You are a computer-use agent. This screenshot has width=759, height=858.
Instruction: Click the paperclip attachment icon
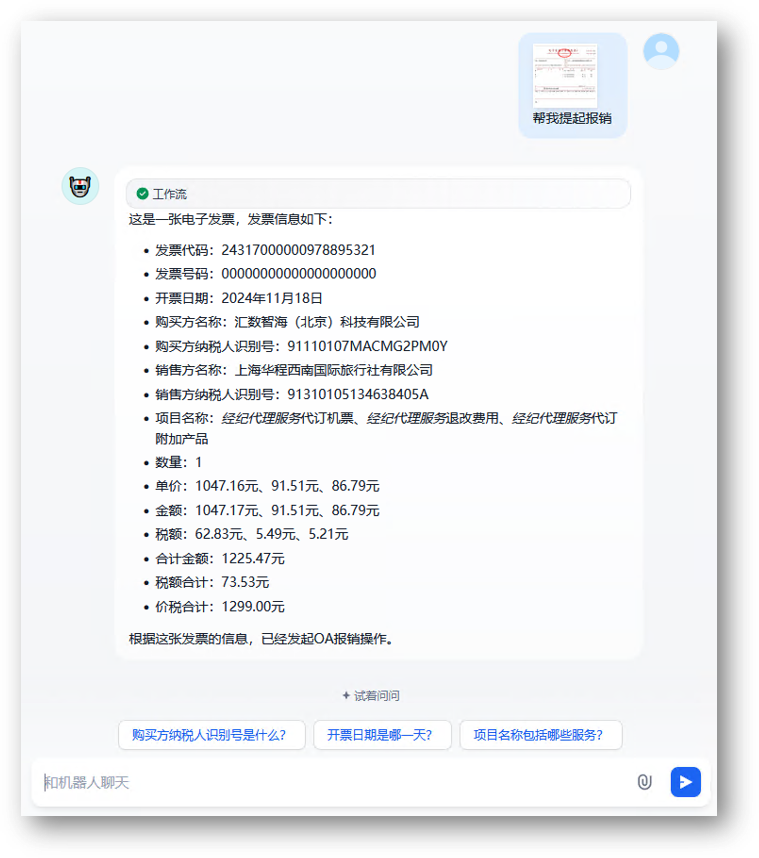point(644,782)
